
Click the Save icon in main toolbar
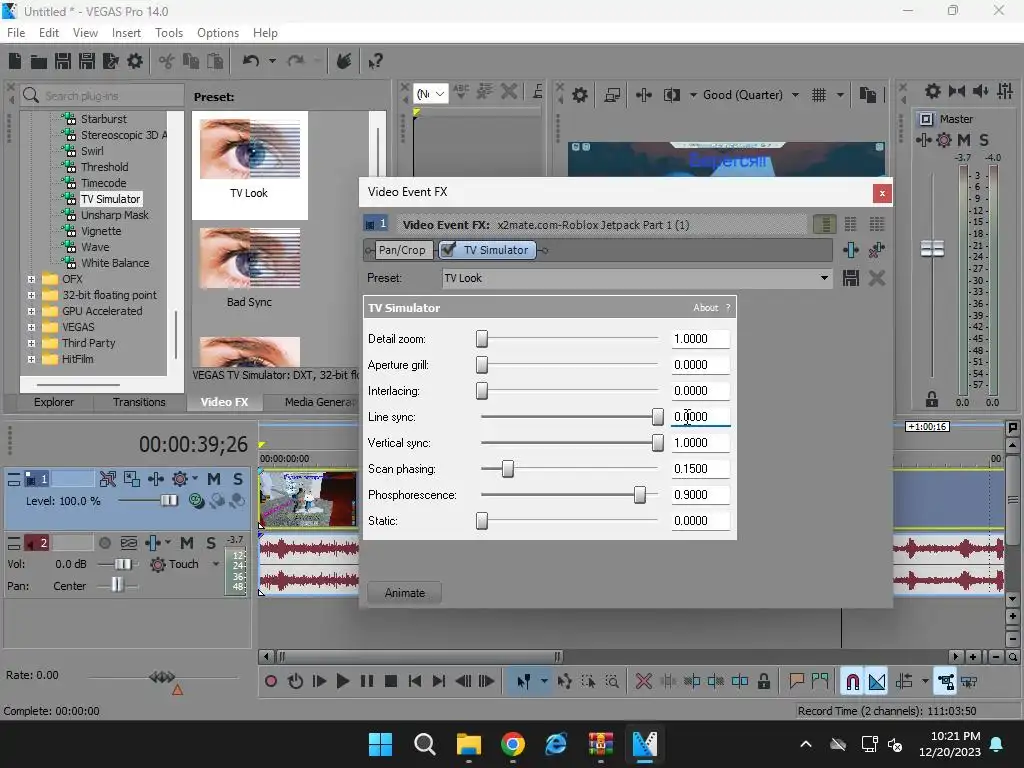point(63,61)
